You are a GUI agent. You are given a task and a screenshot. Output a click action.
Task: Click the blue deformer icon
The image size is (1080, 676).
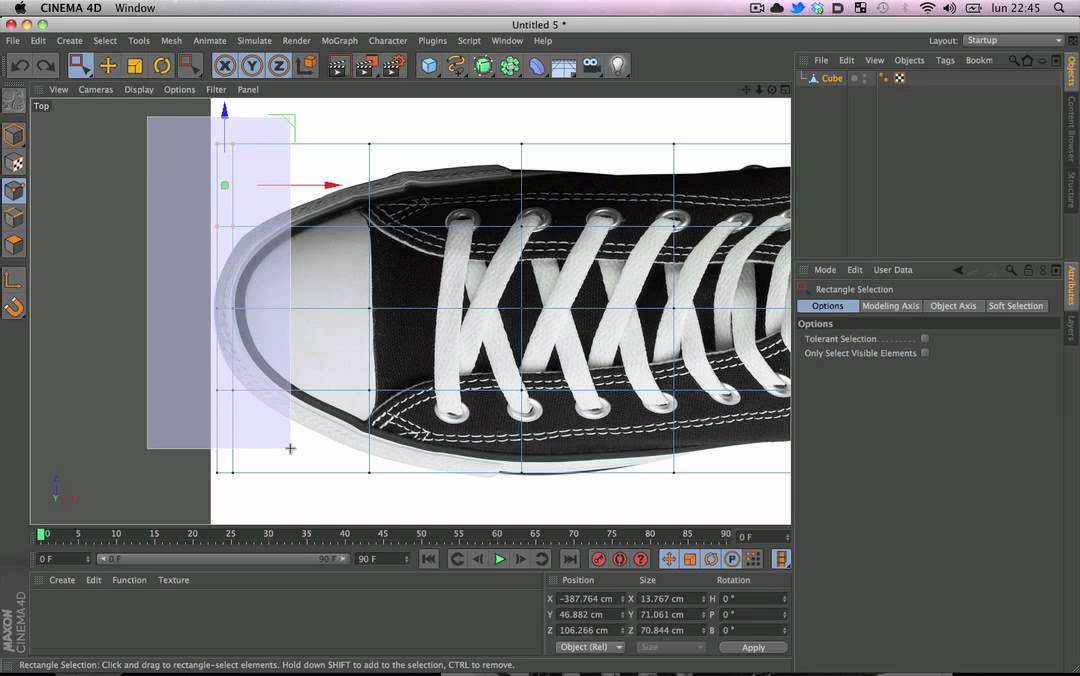(537, 66)
